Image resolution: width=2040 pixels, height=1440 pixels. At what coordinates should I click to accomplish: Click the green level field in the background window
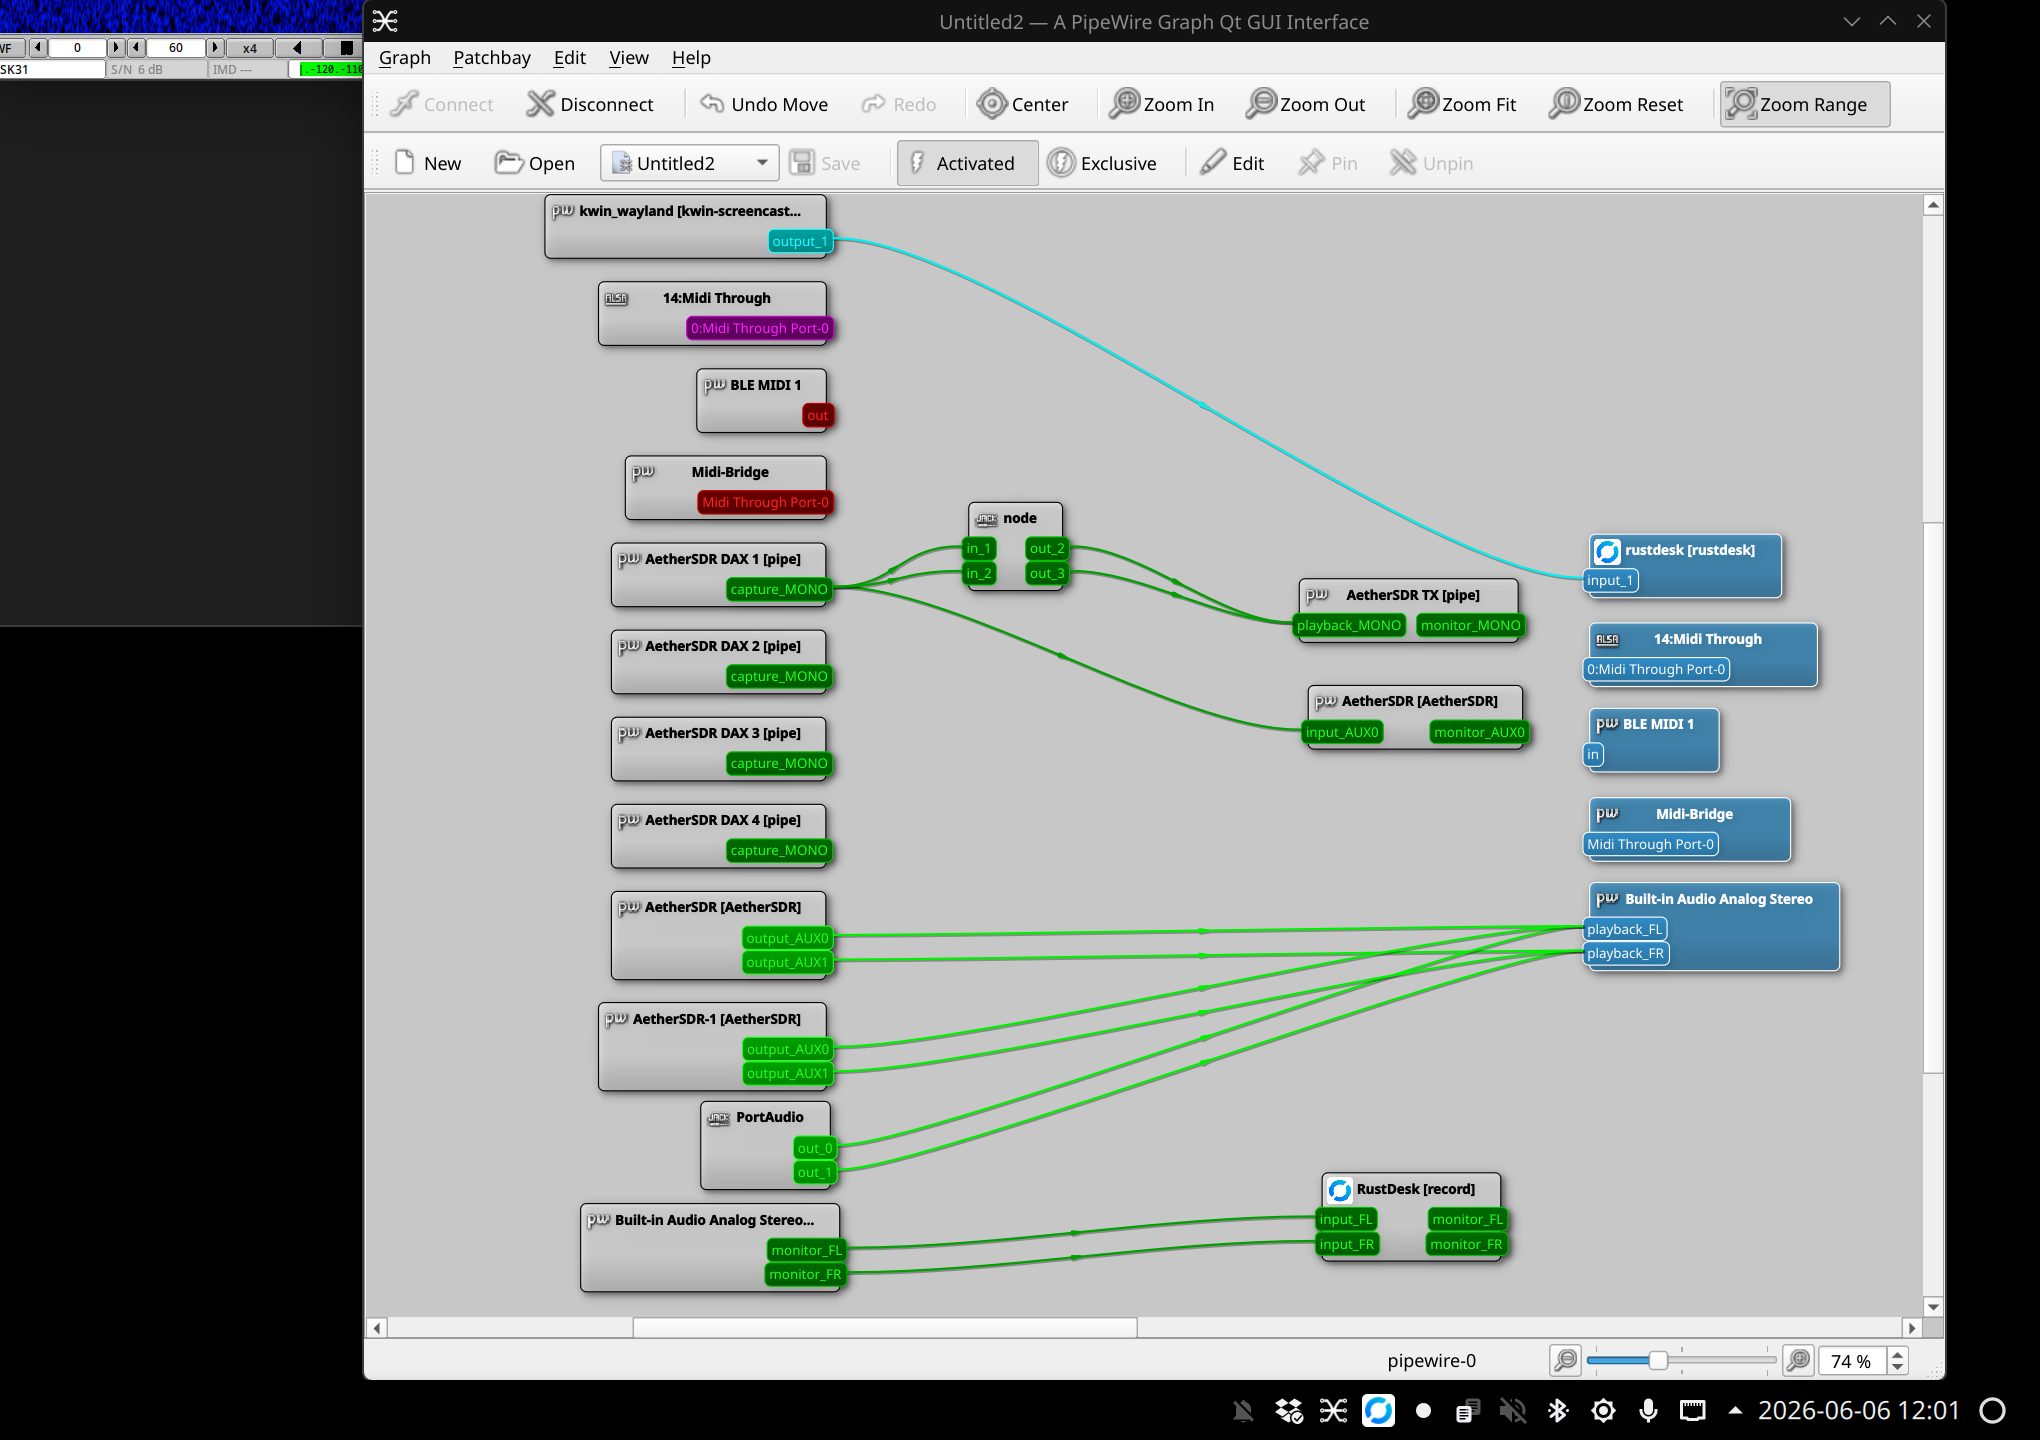pyautogui.click(x=331, y=69)
